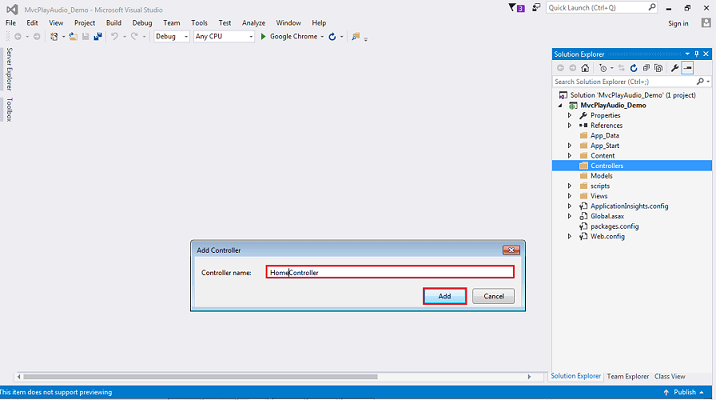This screenshot has height=400, width=716.
Task: Click the Redo arrow icon
Action: 134,37
